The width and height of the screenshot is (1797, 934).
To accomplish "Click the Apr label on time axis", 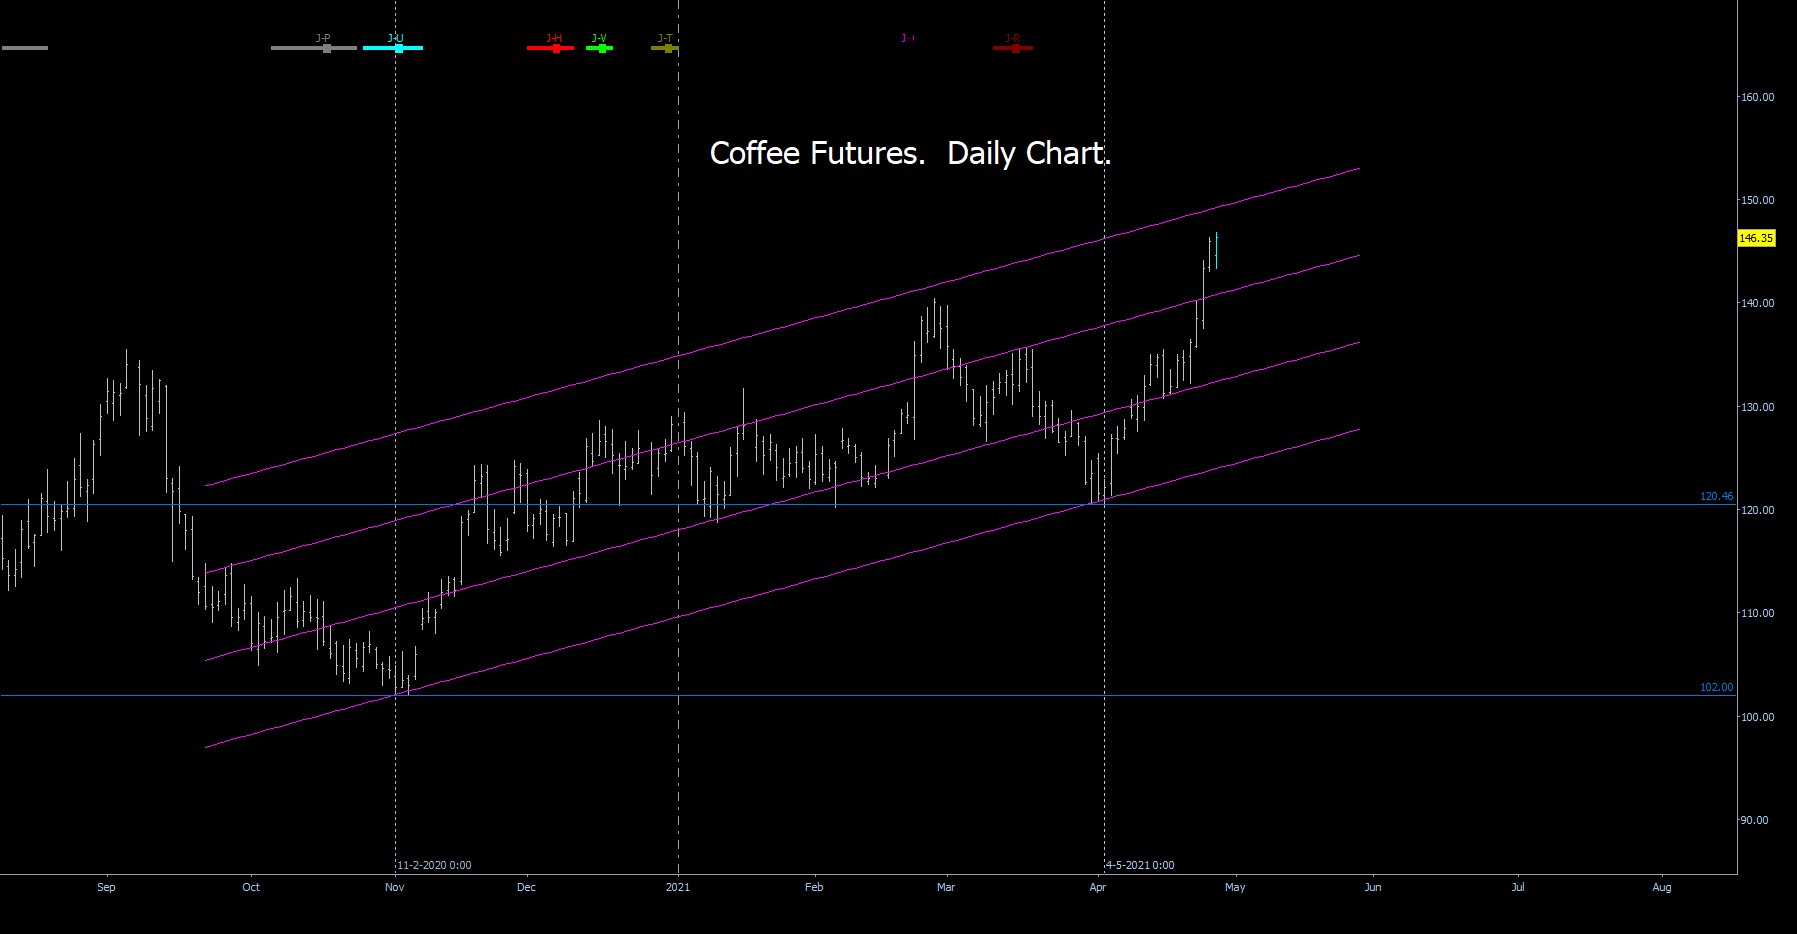I will click(1098, 887).
